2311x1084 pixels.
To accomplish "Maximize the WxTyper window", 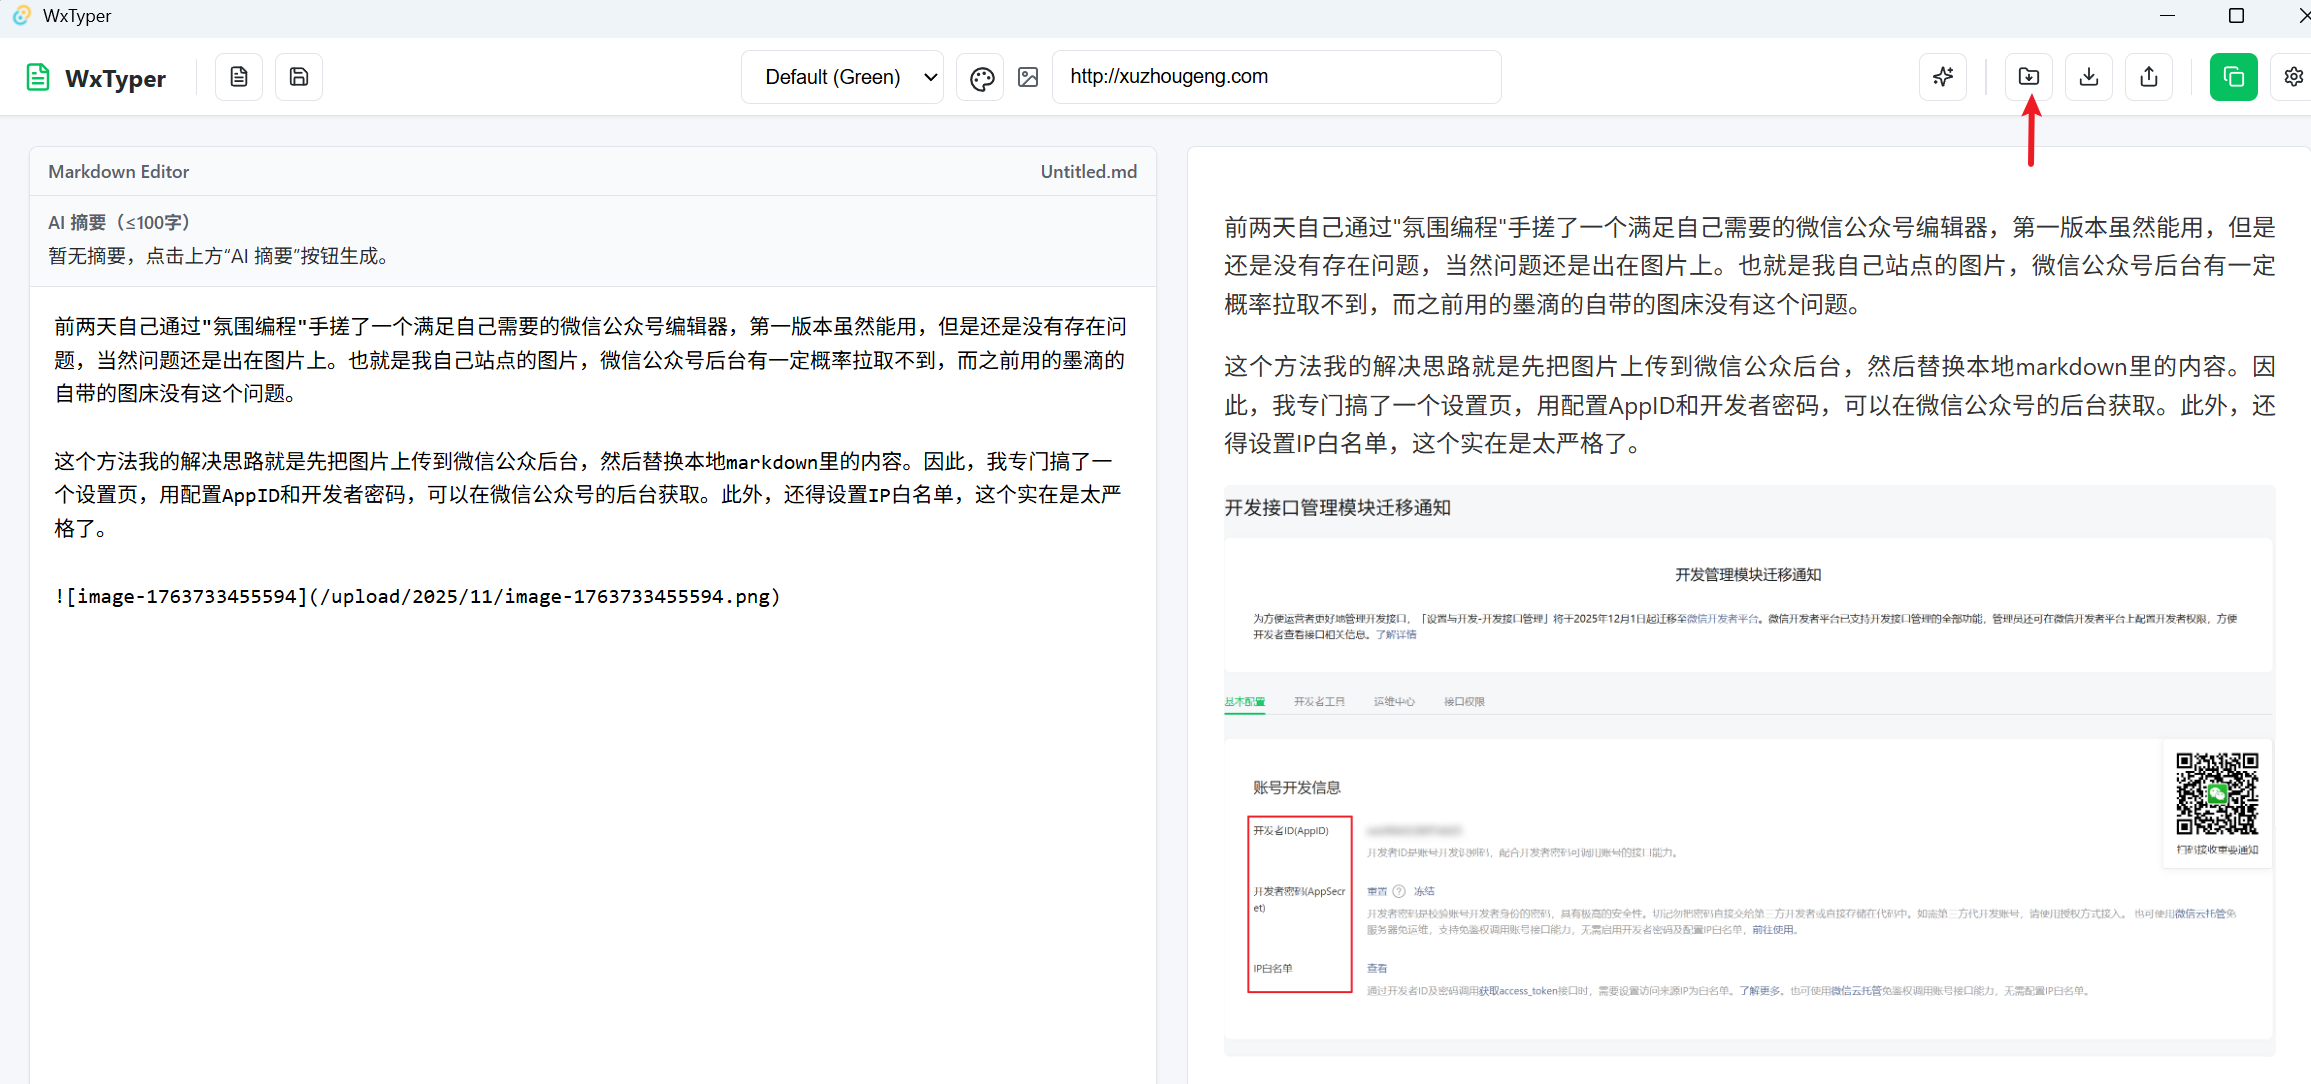I will [x=2236, y=16].
